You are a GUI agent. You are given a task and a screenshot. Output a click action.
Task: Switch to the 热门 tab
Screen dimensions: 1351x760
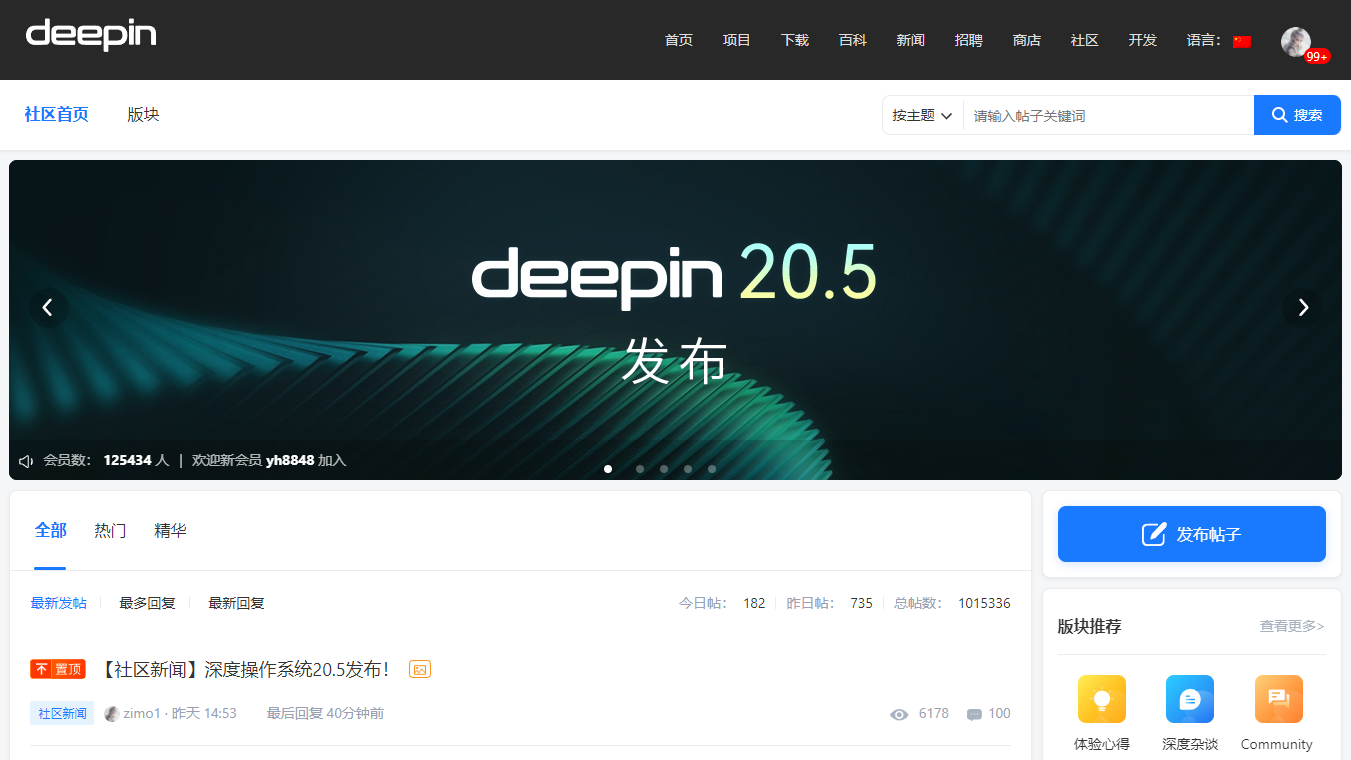(110, 531)
